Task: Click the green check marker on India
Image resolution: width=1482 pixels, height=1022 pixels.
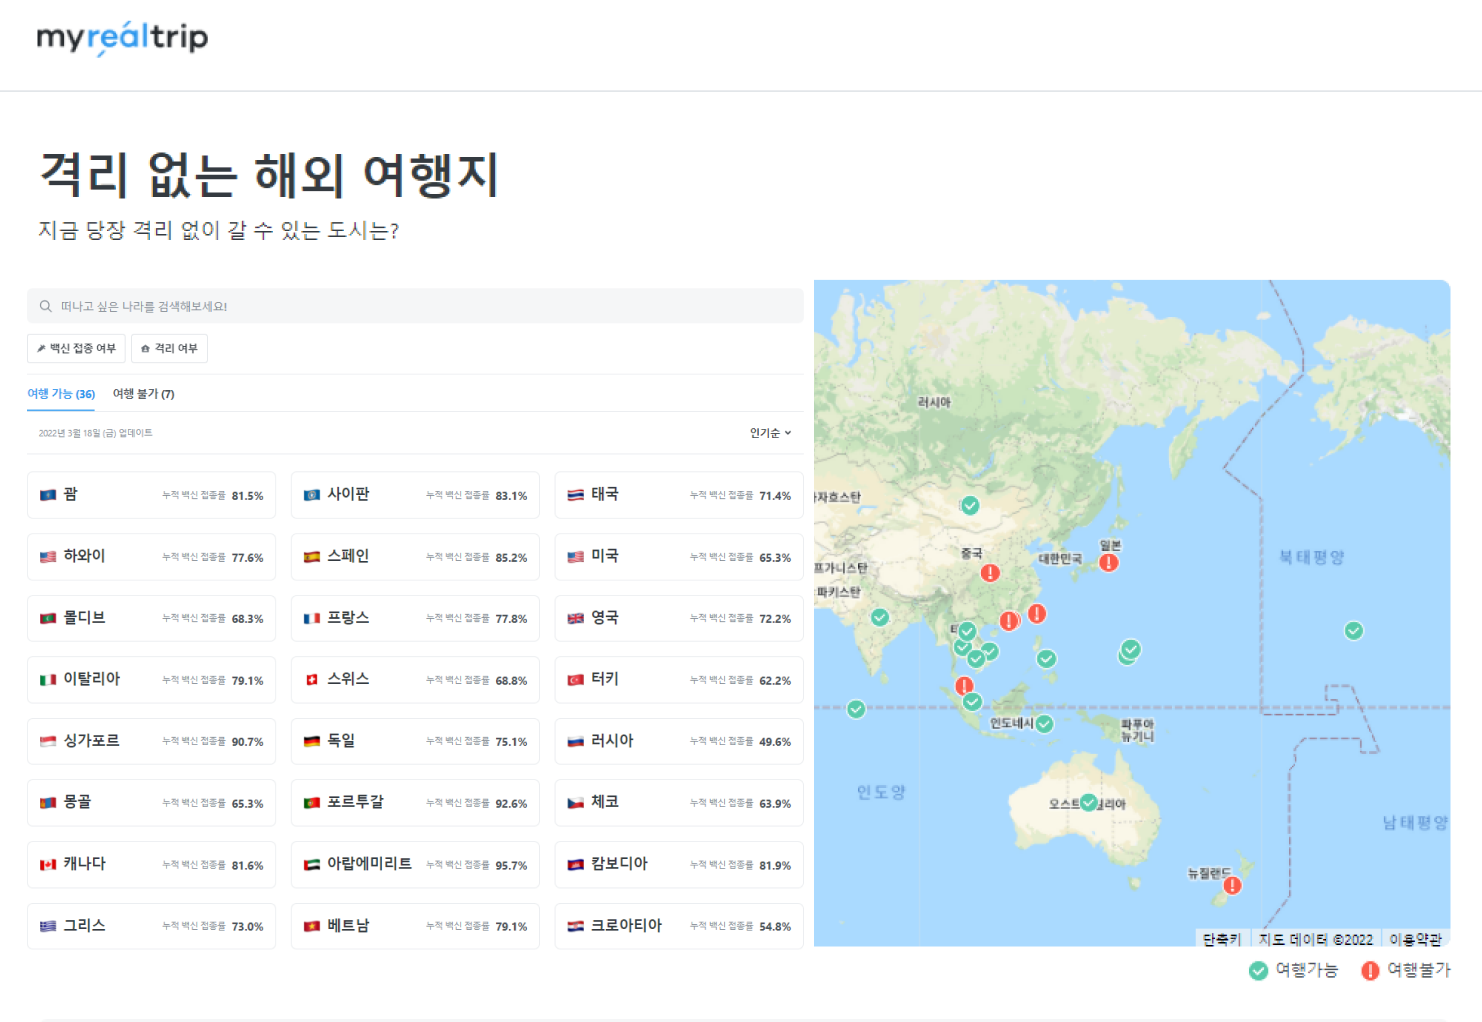Action: pos(880,617)
